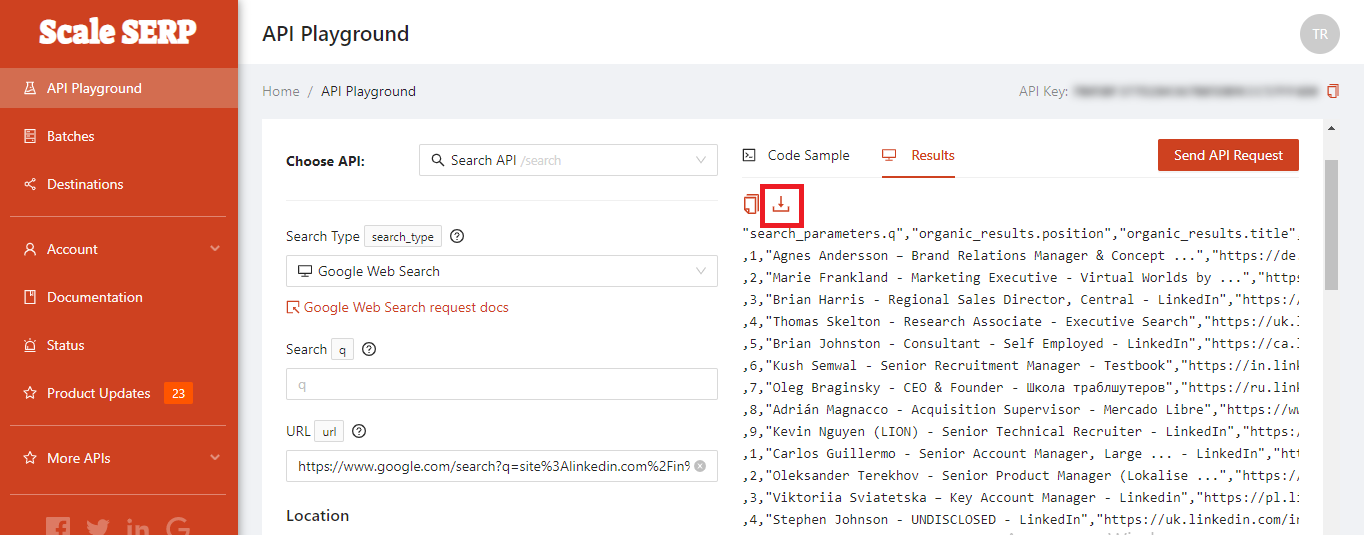
Task: Open help for the Search q parameter
Action: 369,349
